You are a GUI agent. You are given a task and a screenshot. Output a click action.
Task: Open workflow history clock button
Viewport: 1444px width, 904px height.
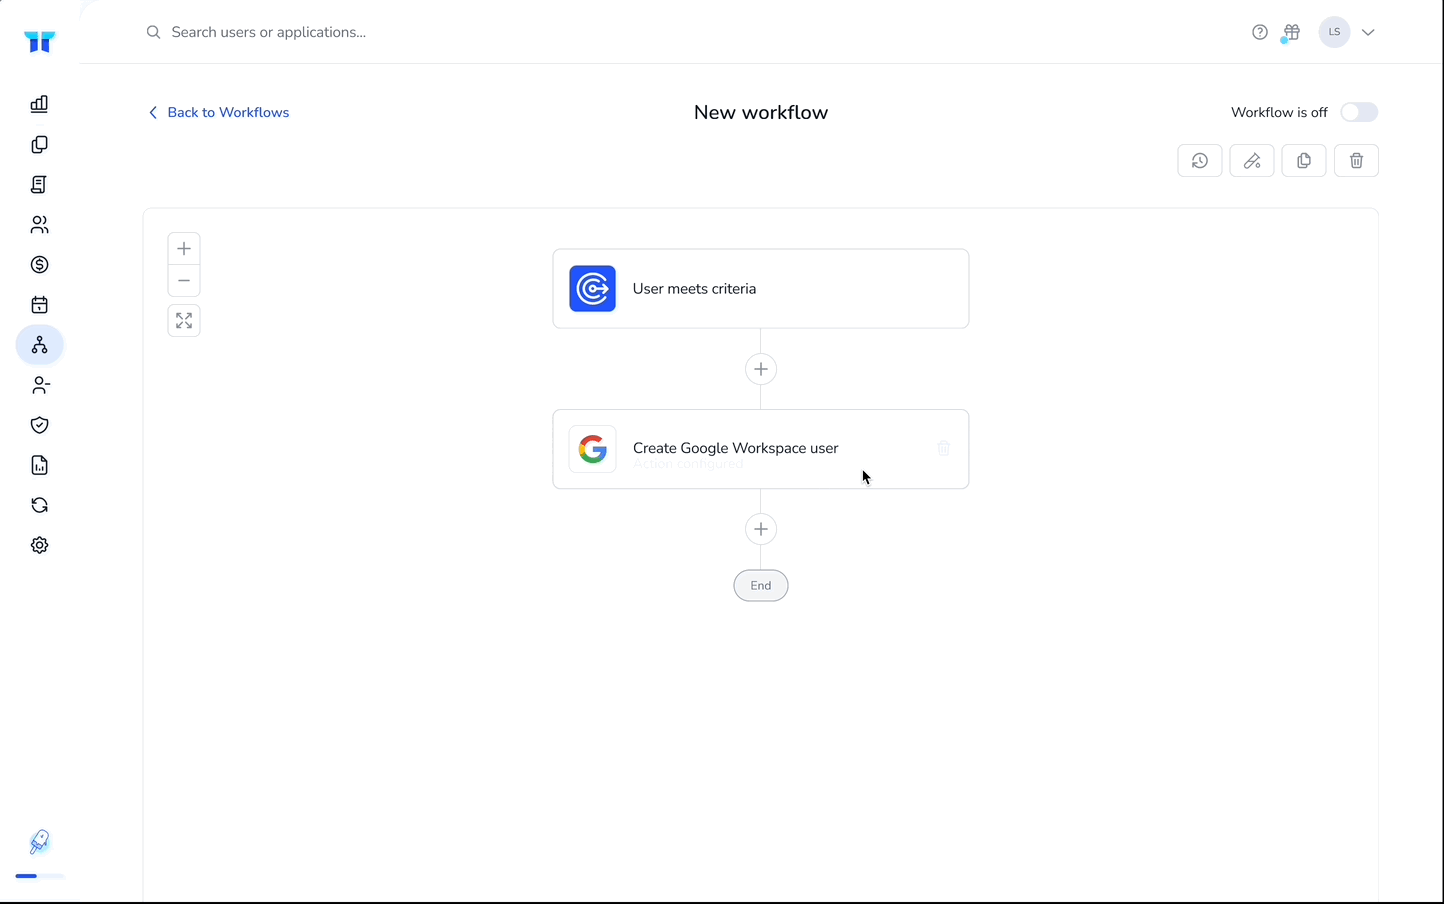(x=1200, y=161)
